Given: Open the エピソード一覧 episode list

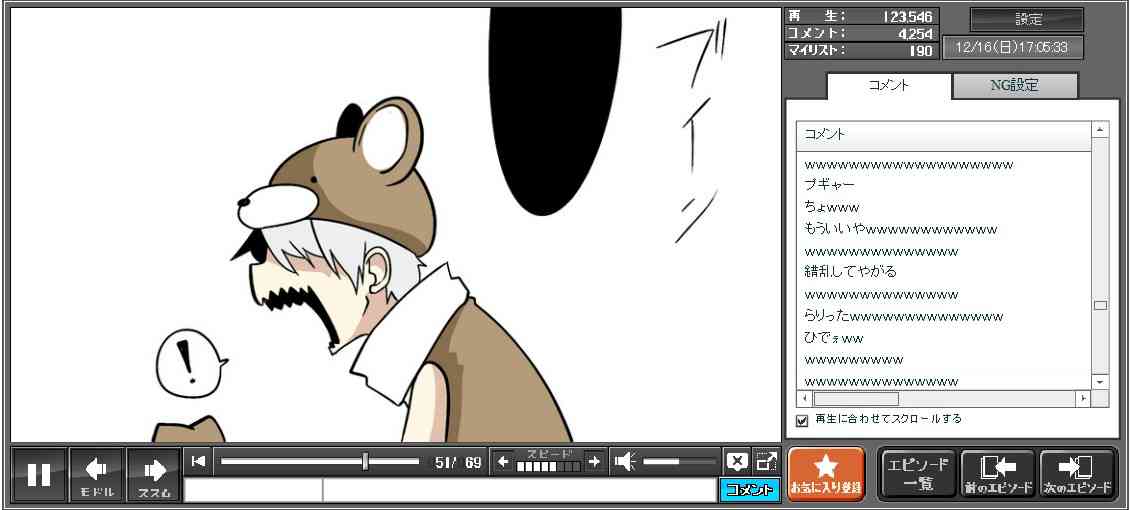Looking at the screenshot, I should tap(917, 474).
